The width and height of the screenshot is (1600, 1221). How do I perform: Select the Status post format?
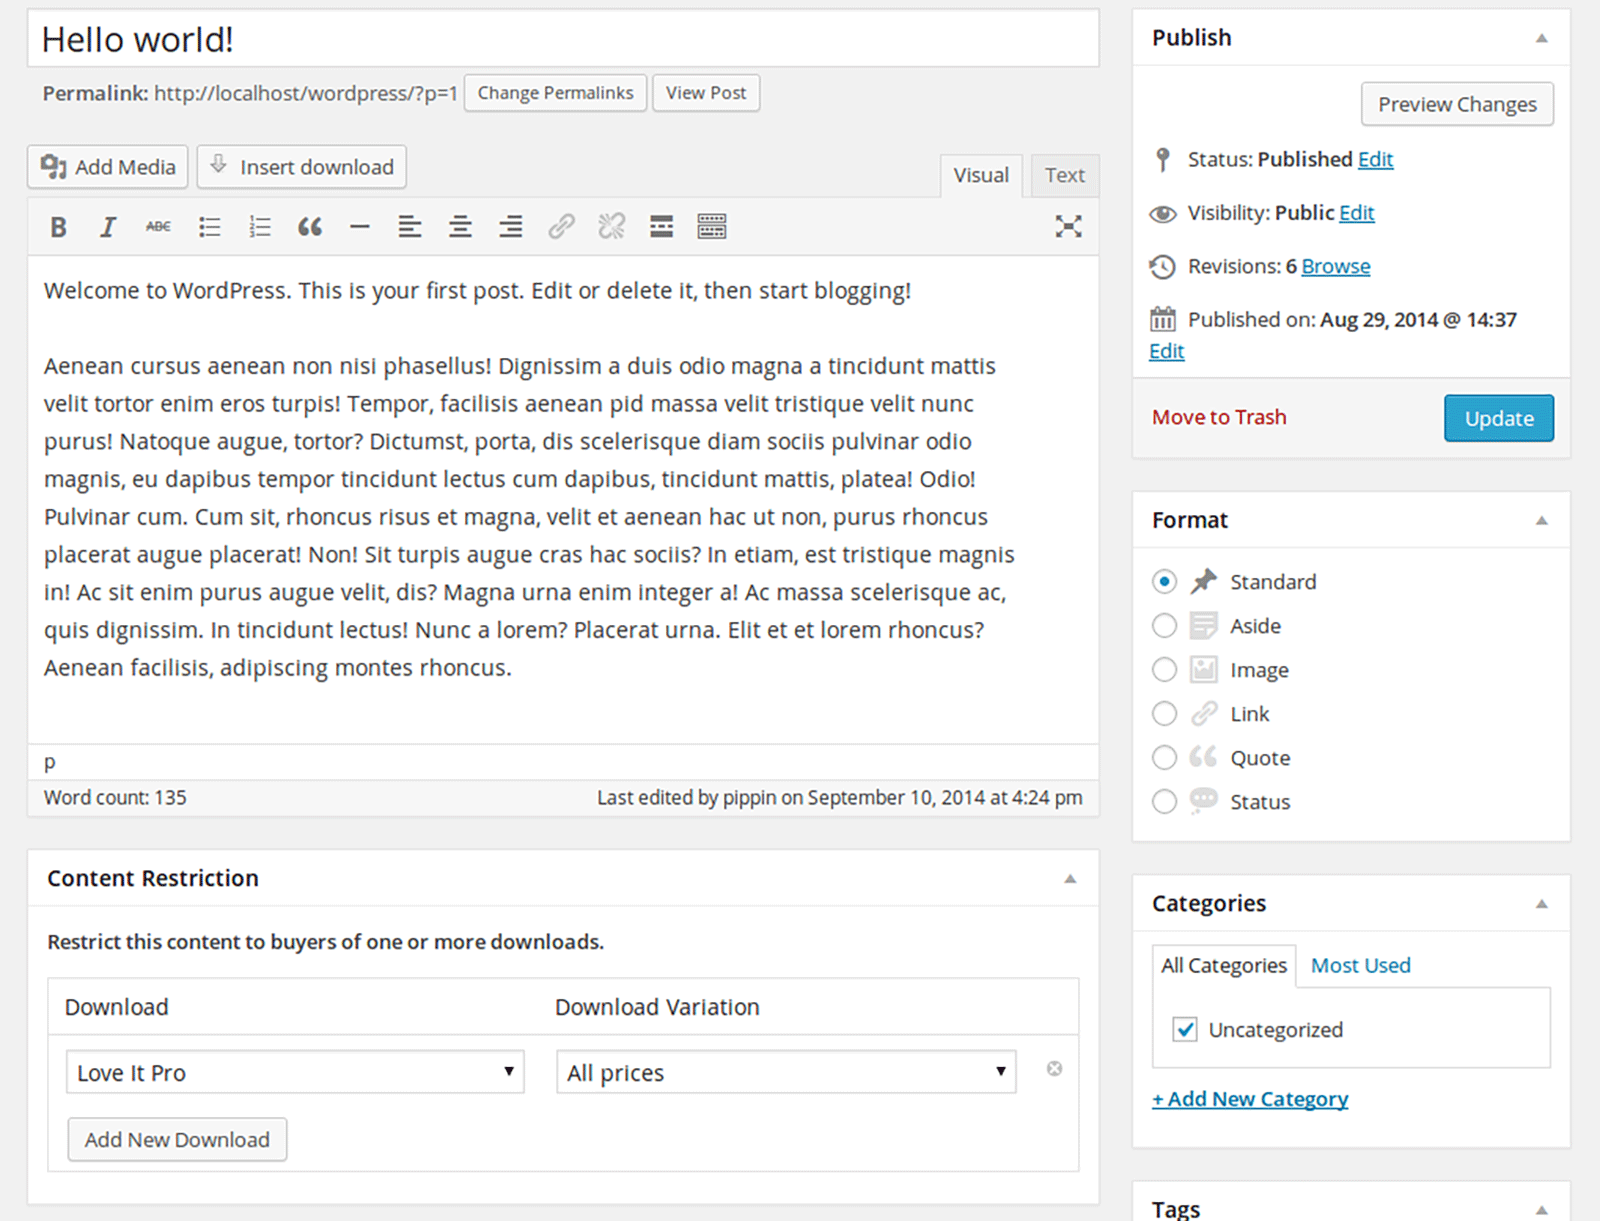[1164, 801]
